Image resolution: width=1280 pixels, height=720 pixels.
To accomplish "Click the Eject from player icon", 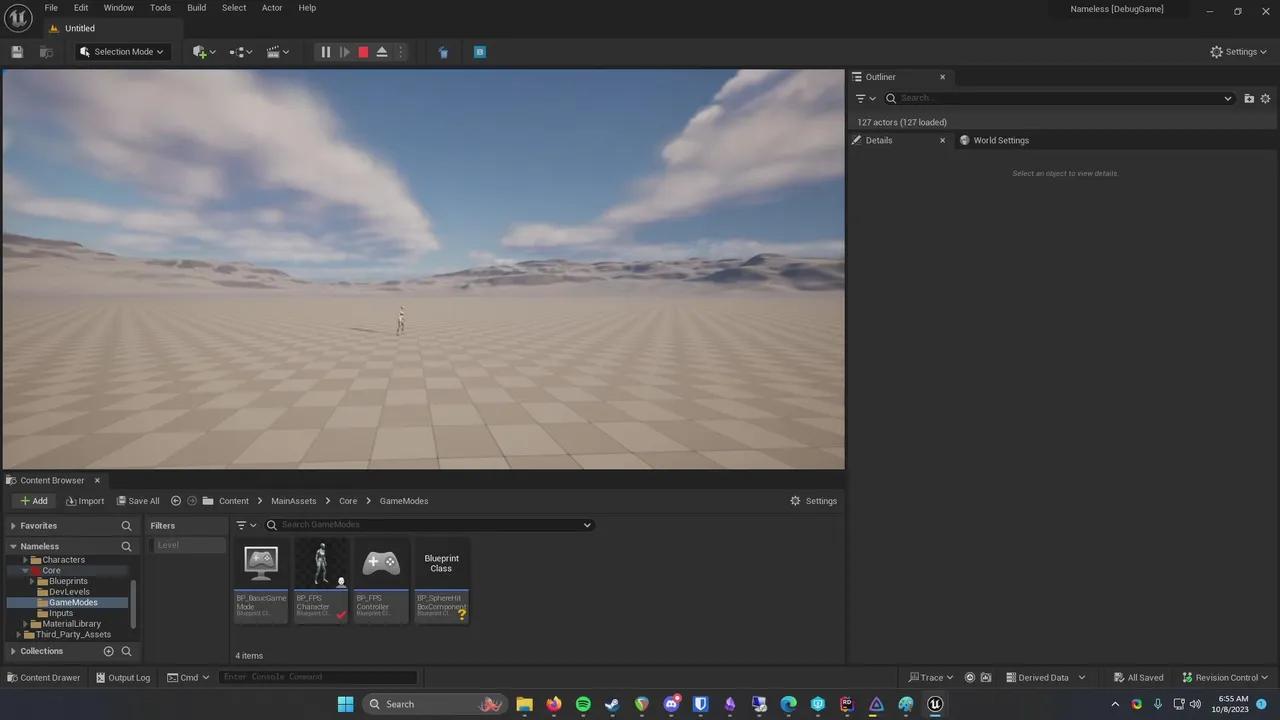I will pyautogui.click(x=382, y=52).
